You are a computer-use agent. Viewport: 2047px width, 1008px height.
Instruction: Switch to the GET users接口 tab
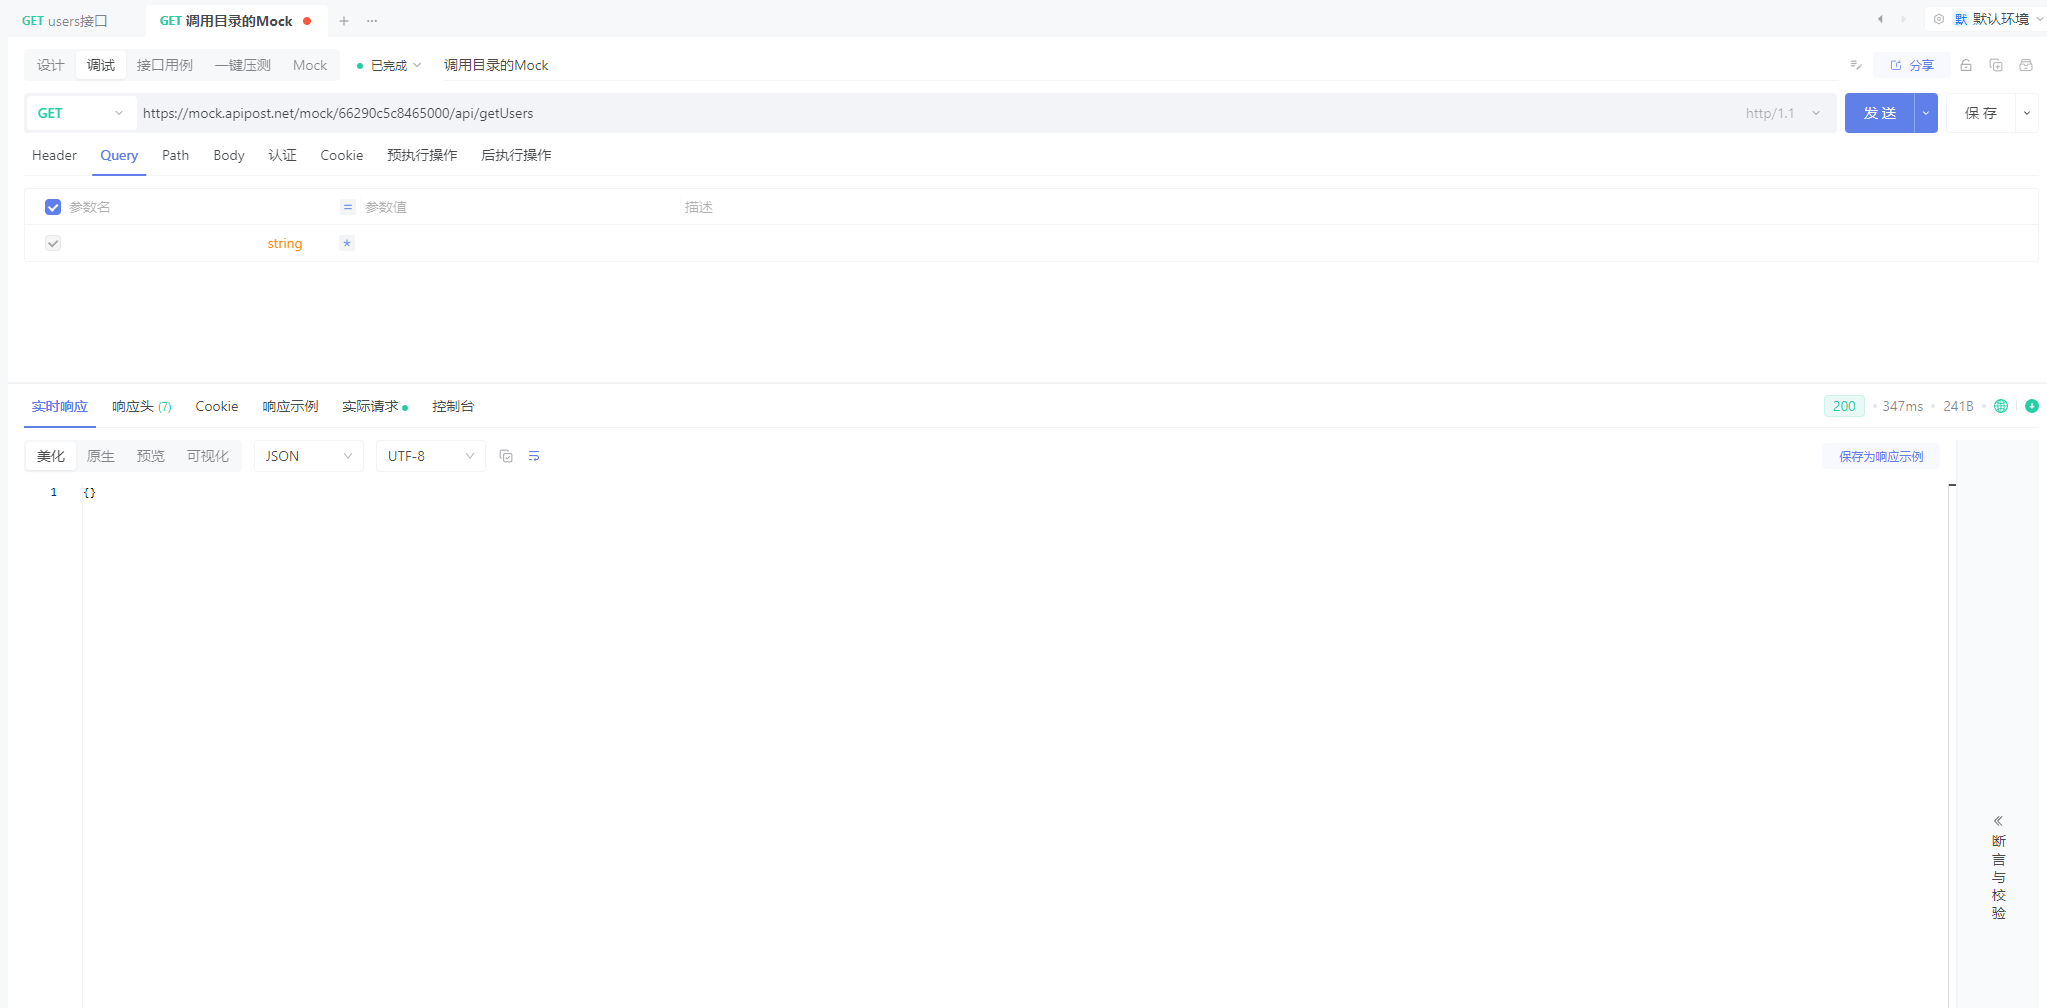pyautogui.click(x=65, y=21)
